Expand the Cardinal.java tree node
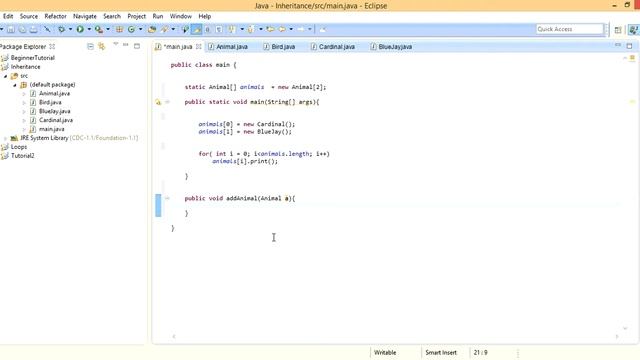The height and width of the screenshot is (360, 640). click(24, 120)
